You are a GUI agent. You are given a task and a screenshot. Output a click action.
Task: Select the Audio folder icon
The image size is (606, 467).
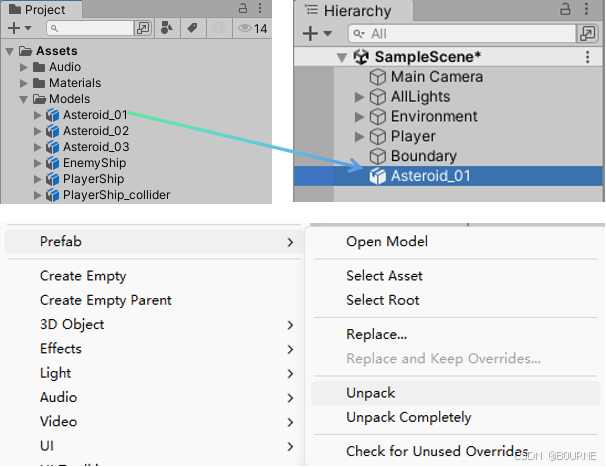39,67
